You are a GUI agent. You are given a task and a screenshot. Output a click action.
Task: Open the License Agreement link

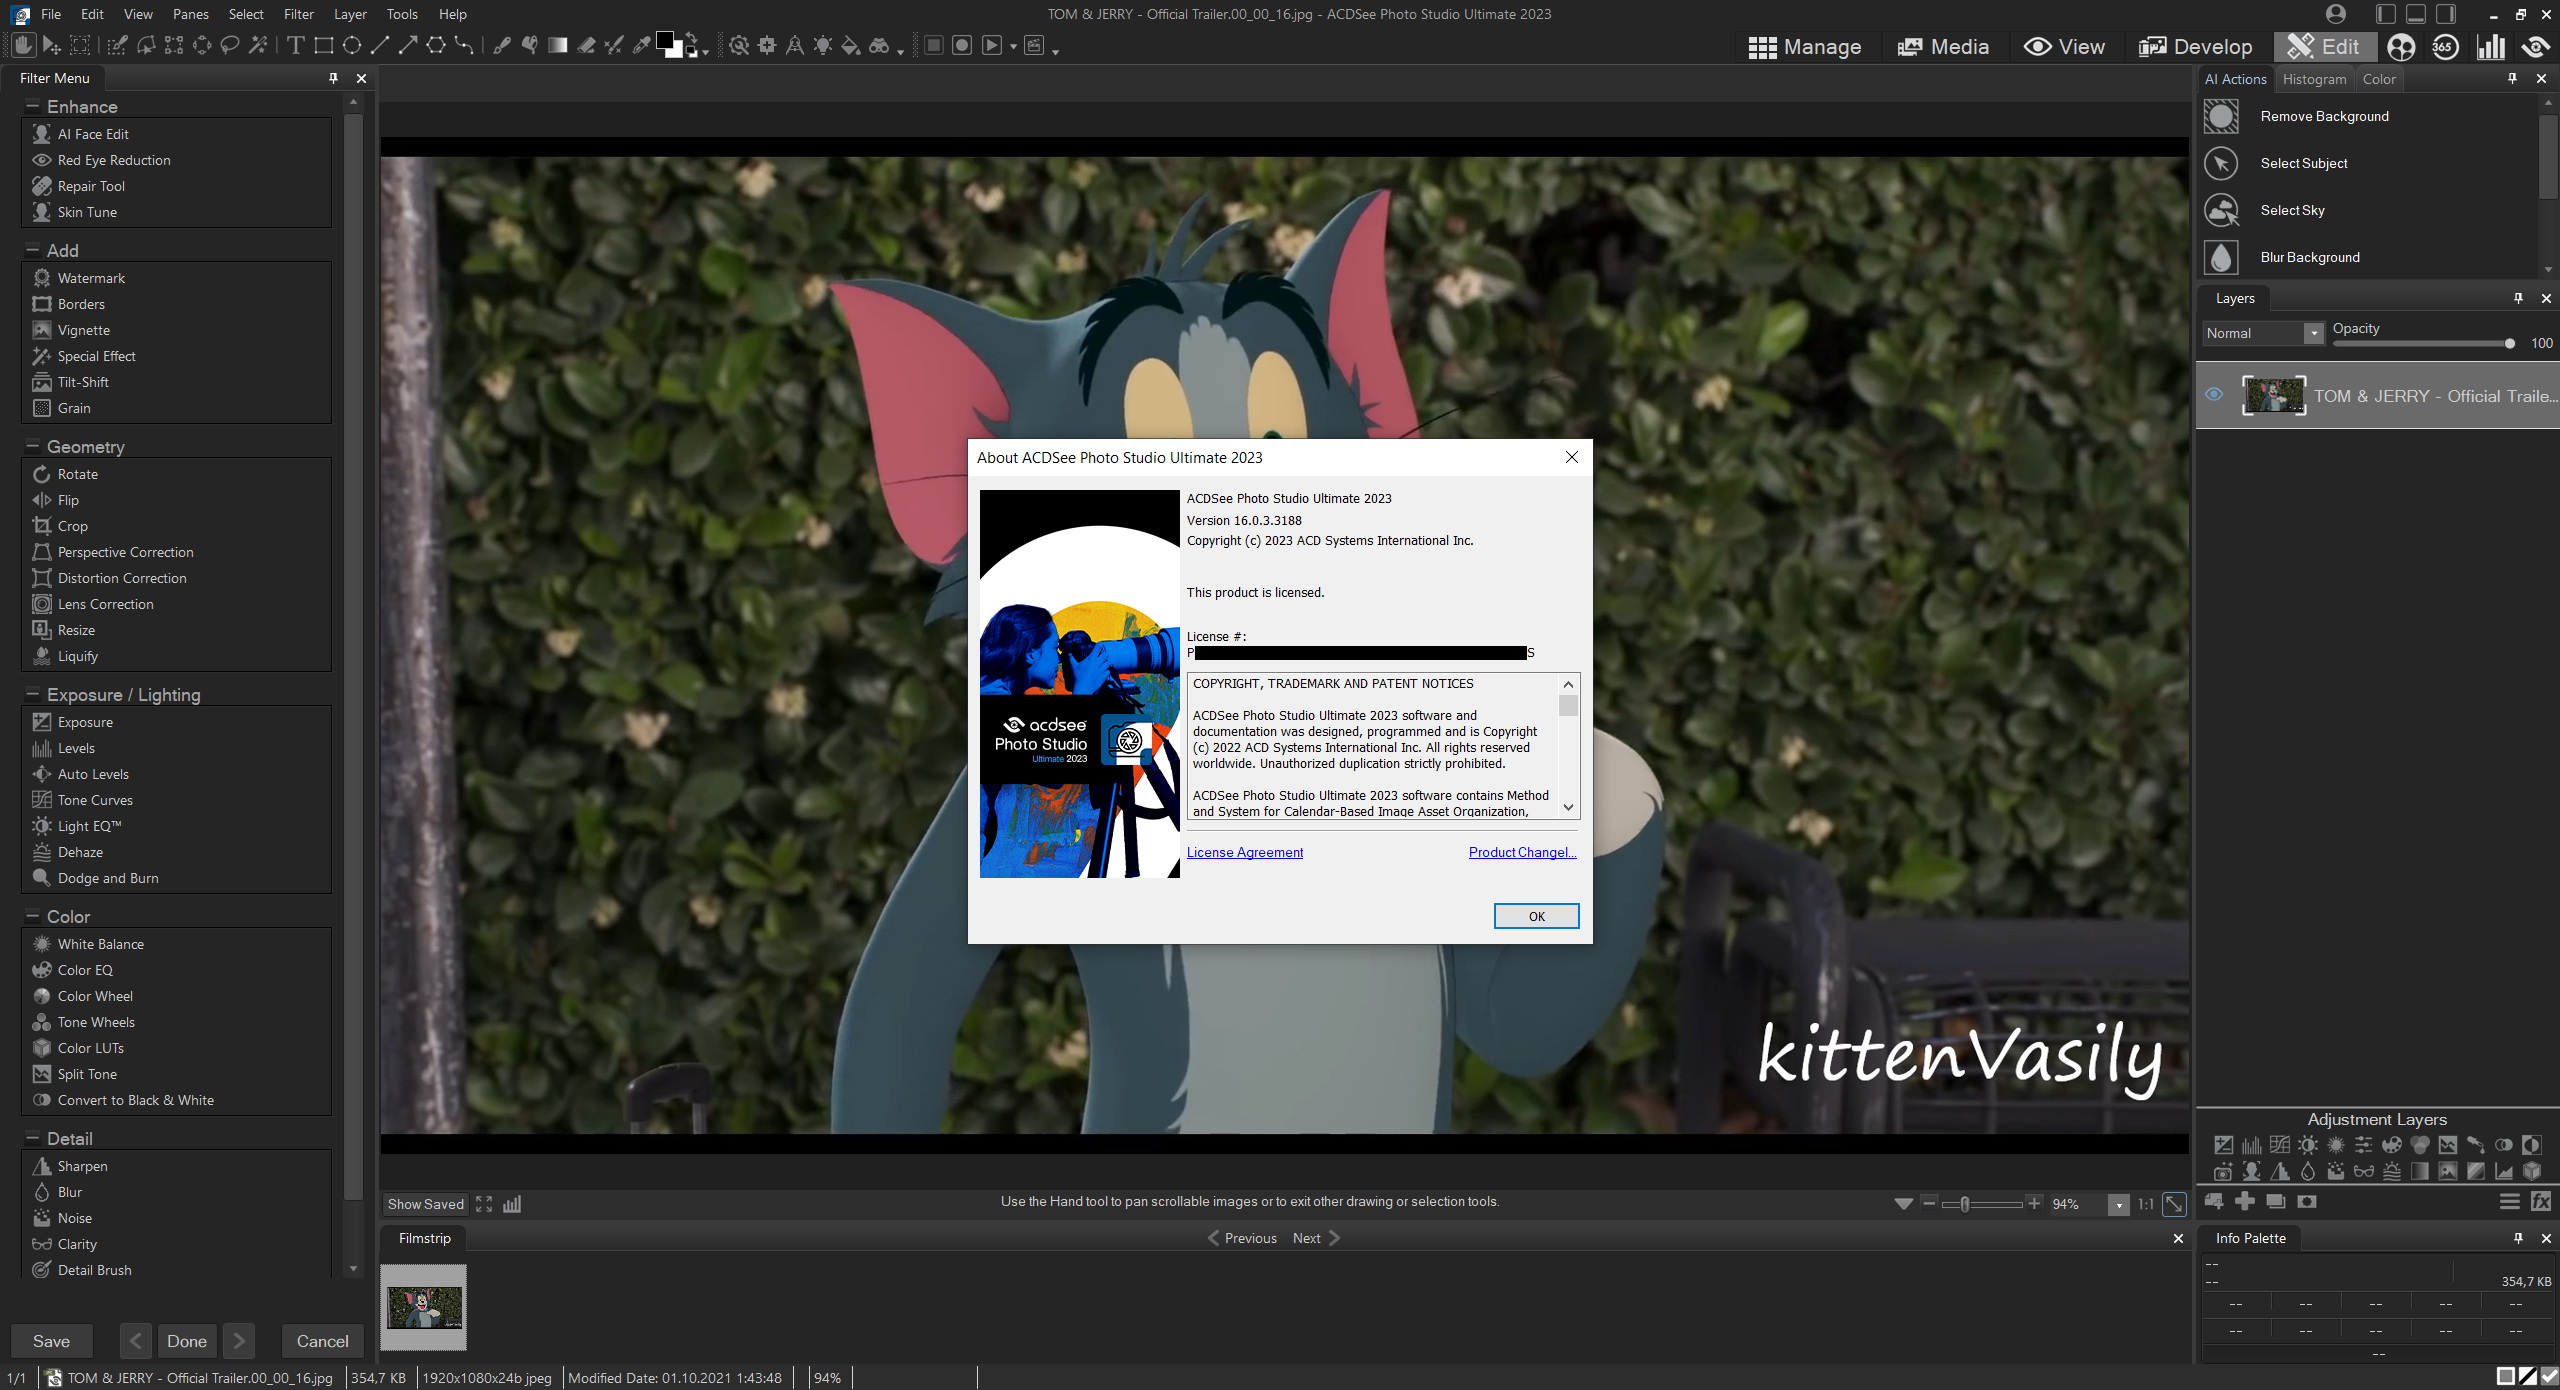point(1244,852)
